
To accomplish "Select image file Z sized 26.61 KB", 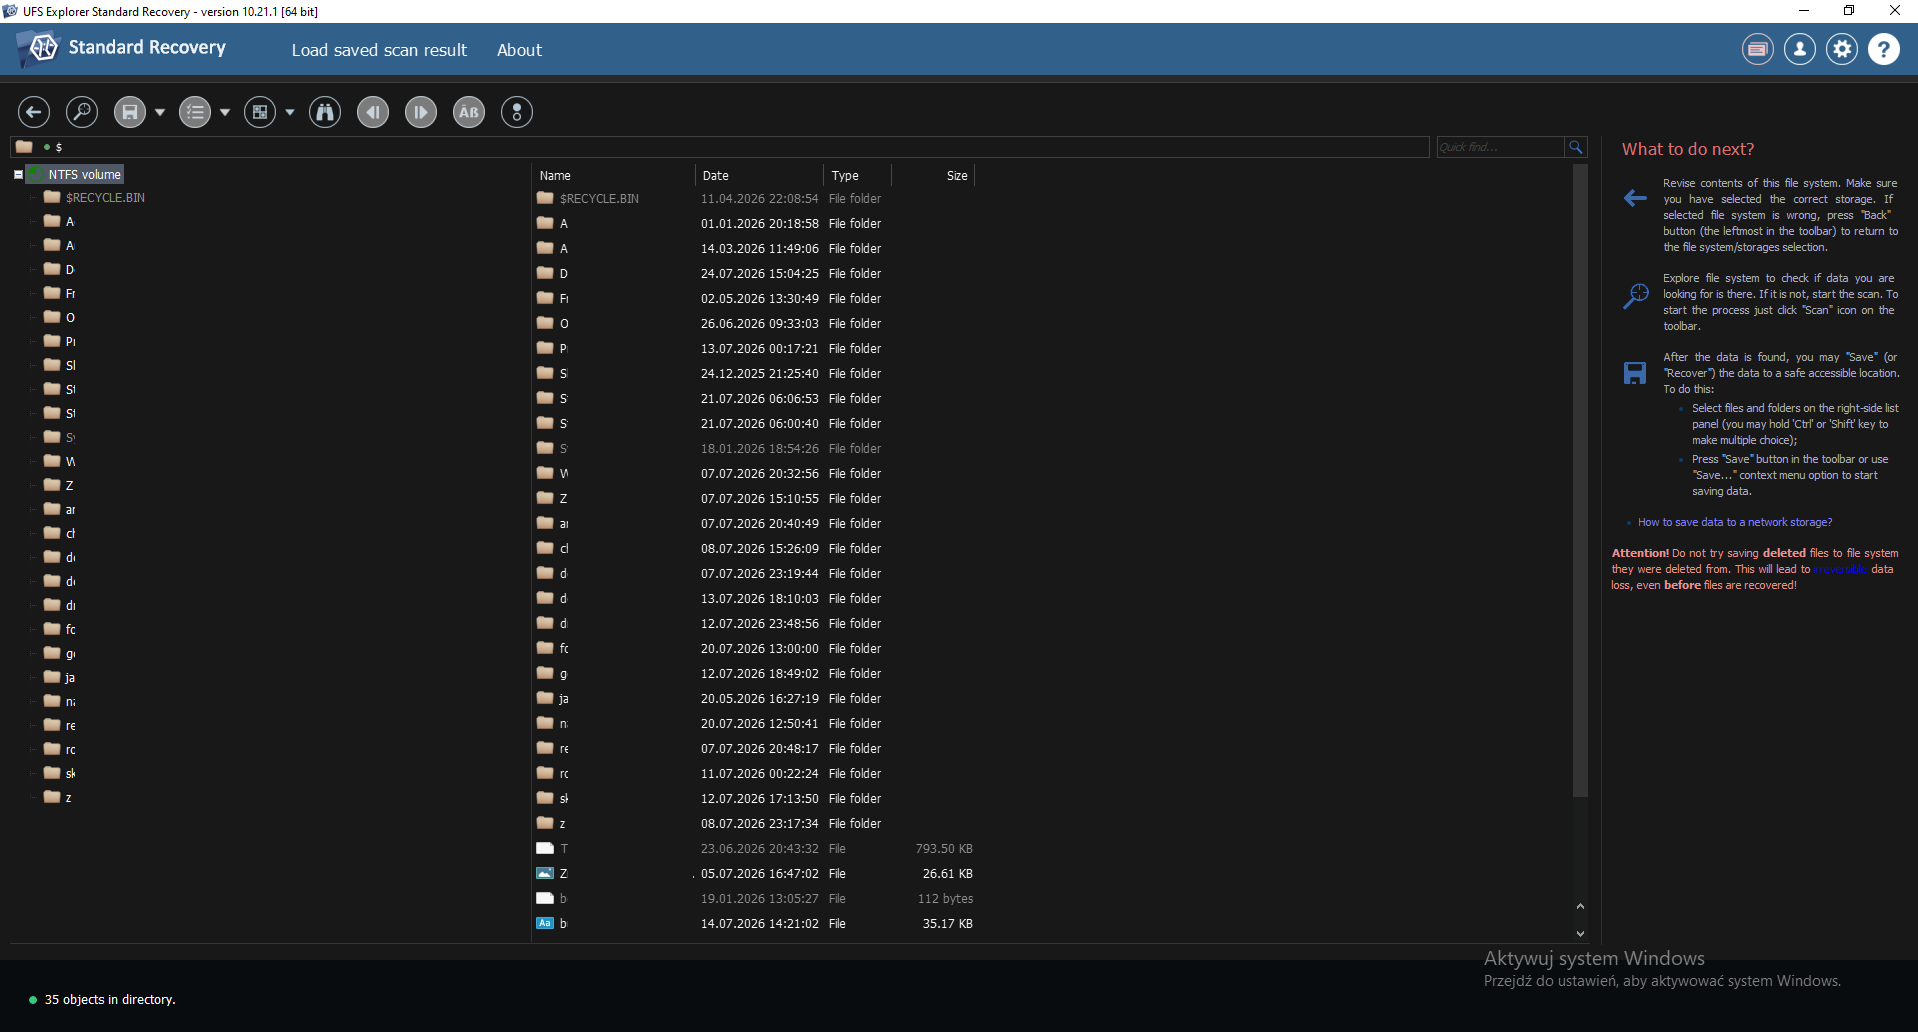I will tap(755, 874).
